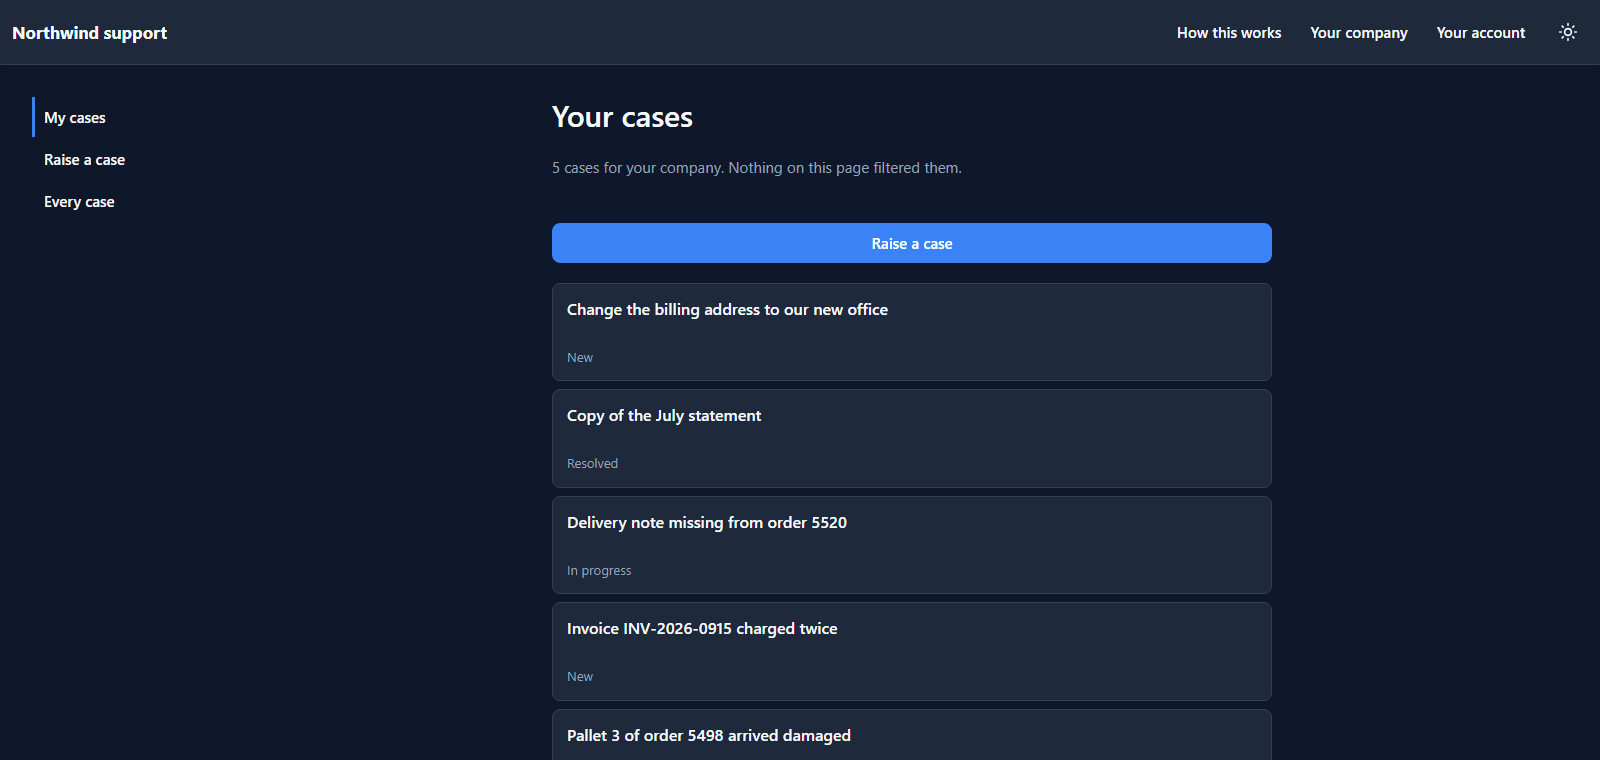
Task: Click the In progress status on delivery note case
Action: [x=599, y=571]
